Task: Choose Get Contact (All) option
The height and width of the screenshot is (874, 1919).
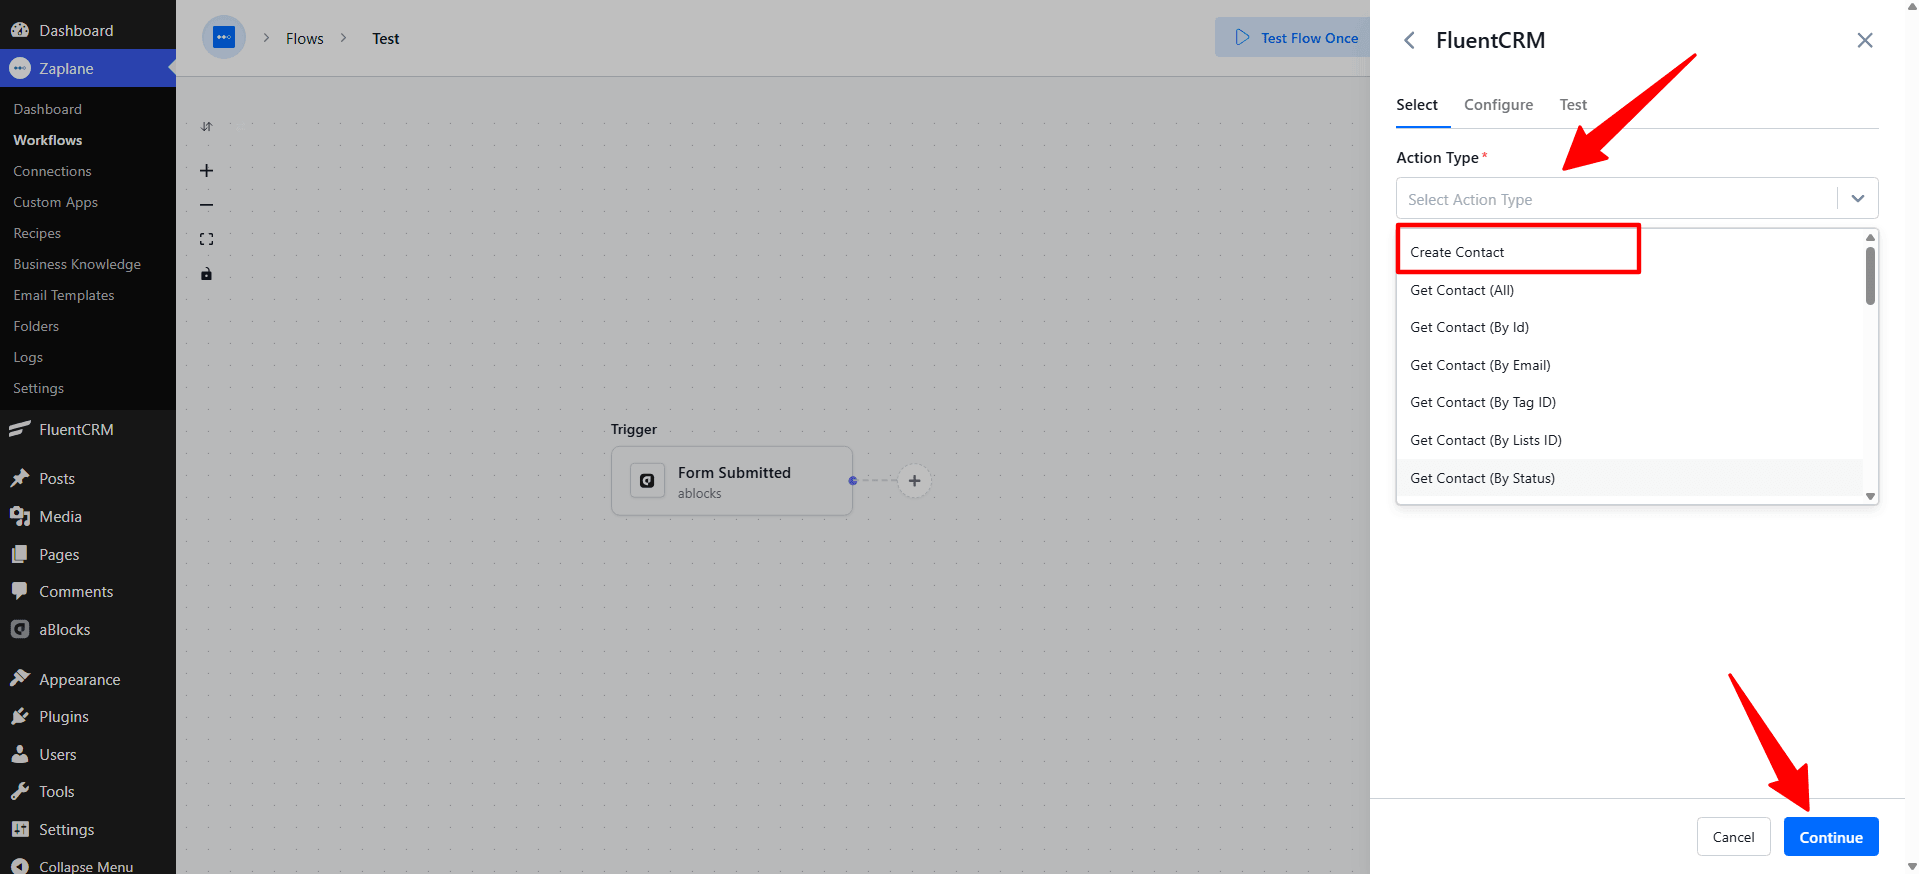Action: pos(1630,290)
